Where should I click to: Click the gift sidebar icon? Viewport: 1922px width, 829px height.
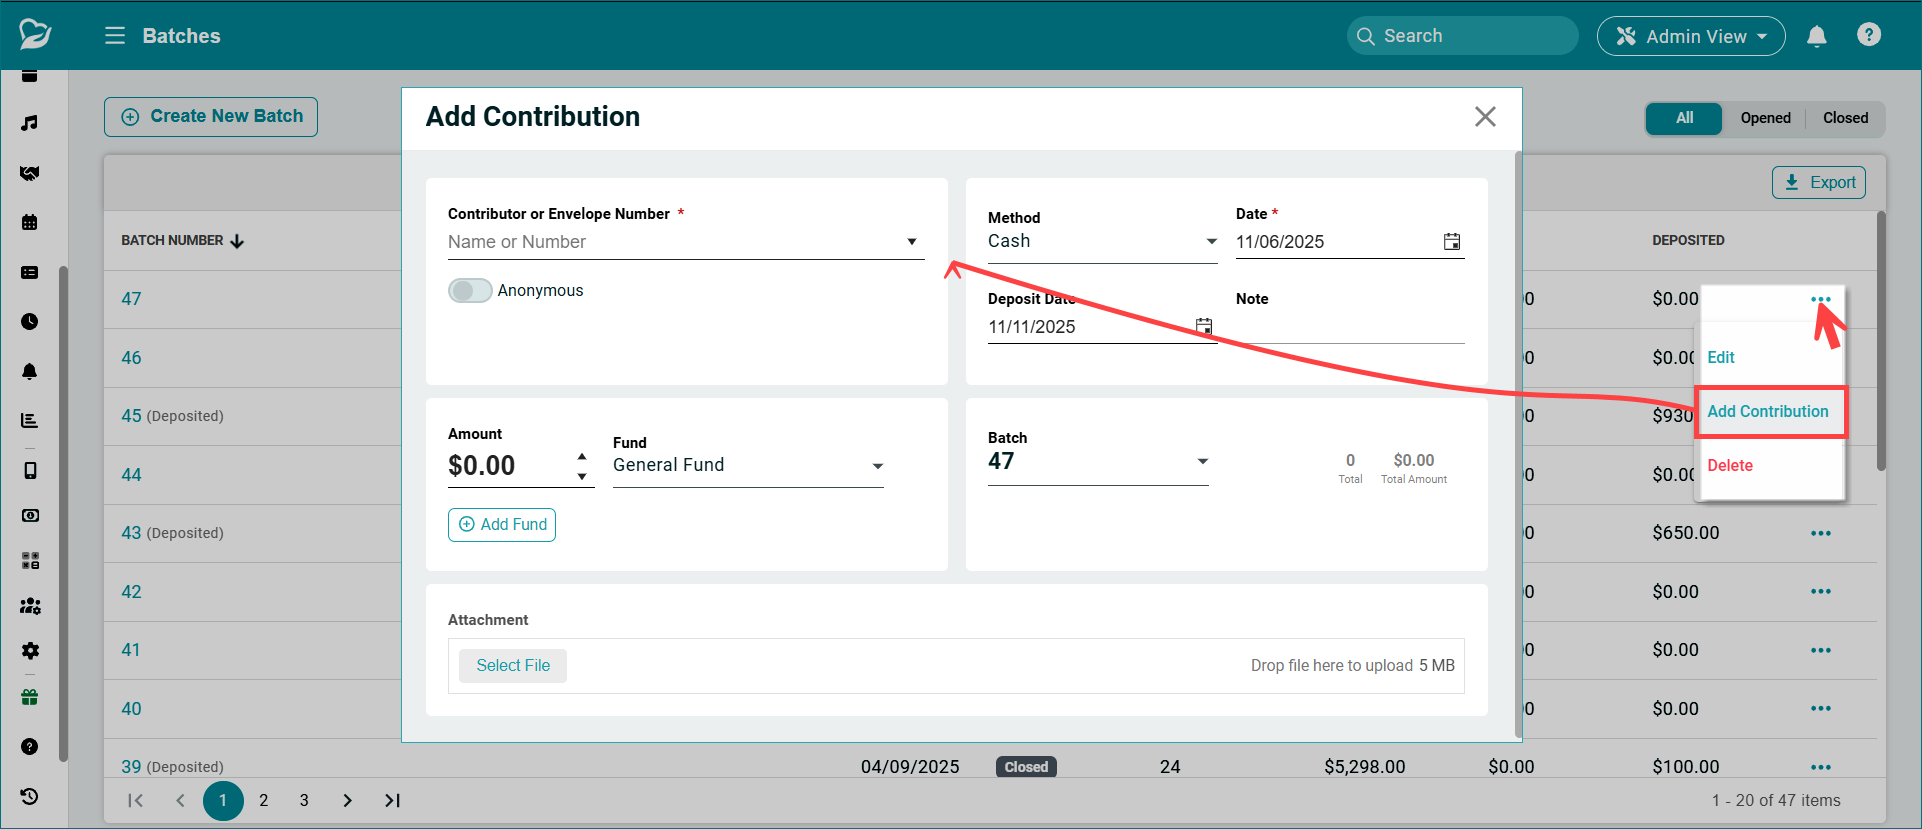[x=30, y=698]
